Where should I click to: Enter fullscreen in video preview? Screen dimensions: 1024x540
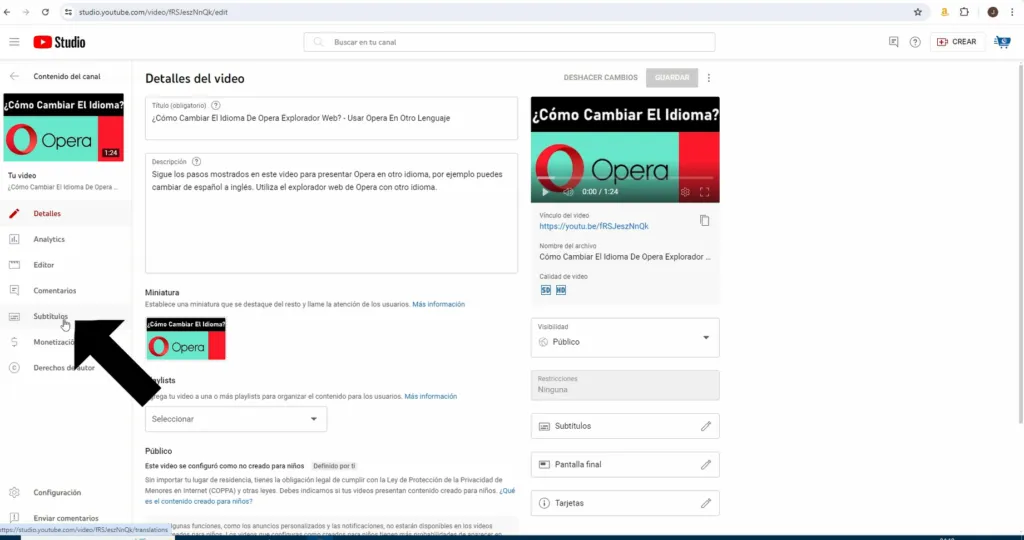705,192
